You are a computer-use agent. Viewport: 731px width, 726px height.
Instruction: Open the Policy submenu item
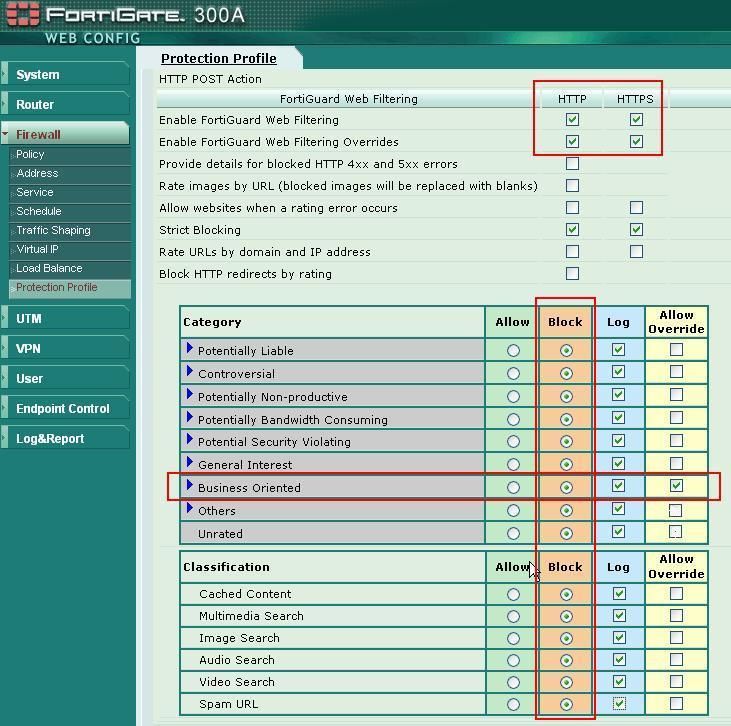click(70, 154)
